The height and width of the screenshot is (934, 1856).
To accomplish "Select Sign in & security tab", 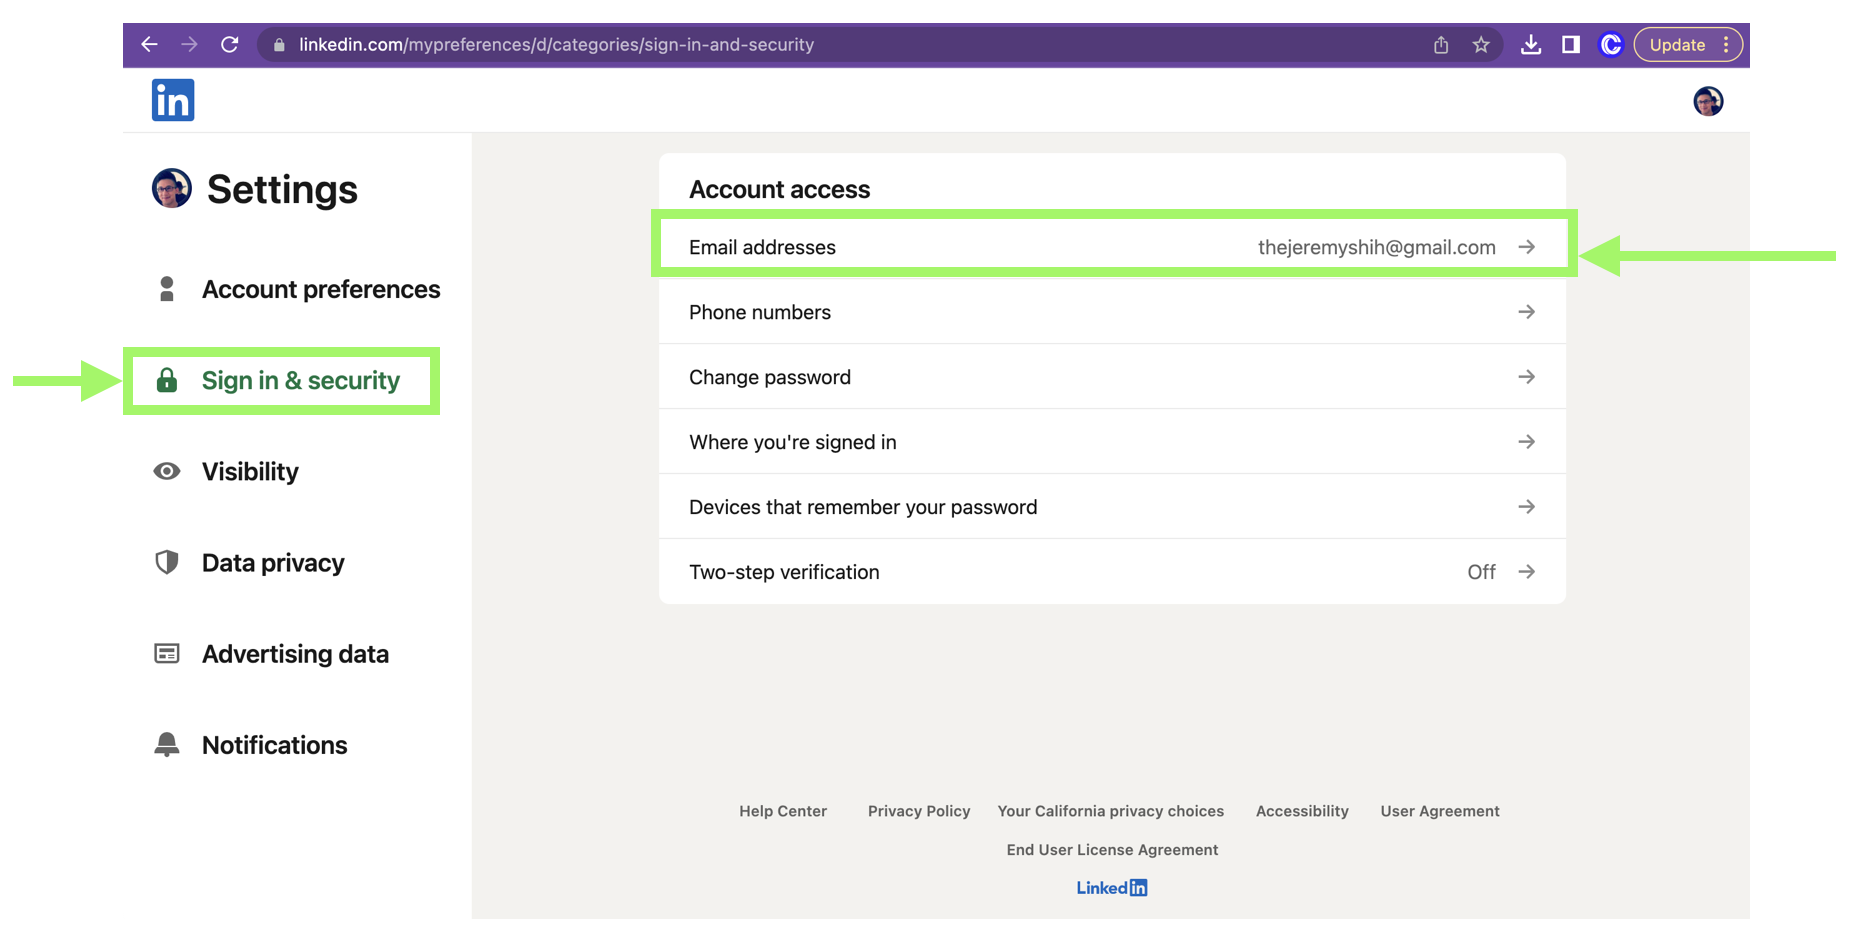I will (300, 381).
